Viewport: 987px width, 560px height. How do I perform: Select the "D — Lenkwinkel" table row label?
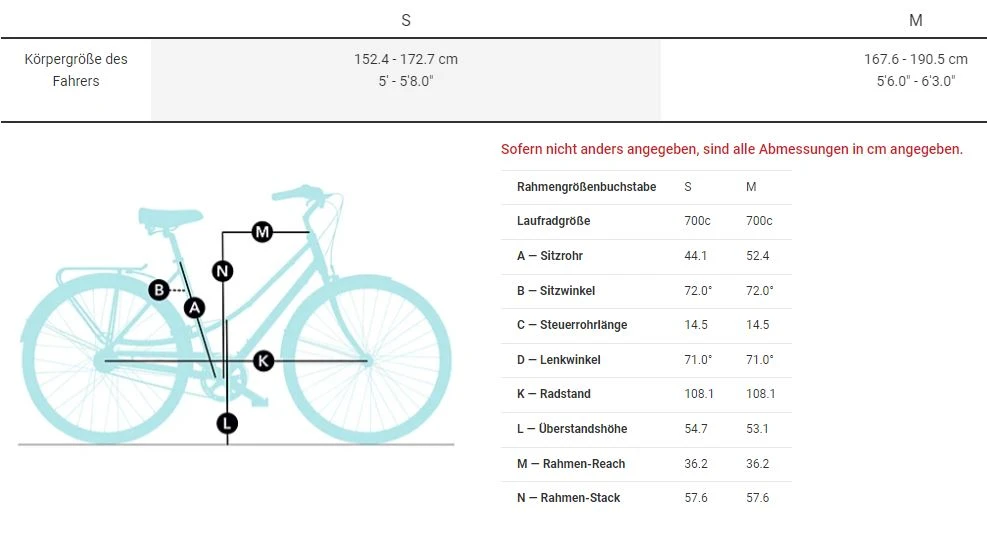click(x=558, y=360)
